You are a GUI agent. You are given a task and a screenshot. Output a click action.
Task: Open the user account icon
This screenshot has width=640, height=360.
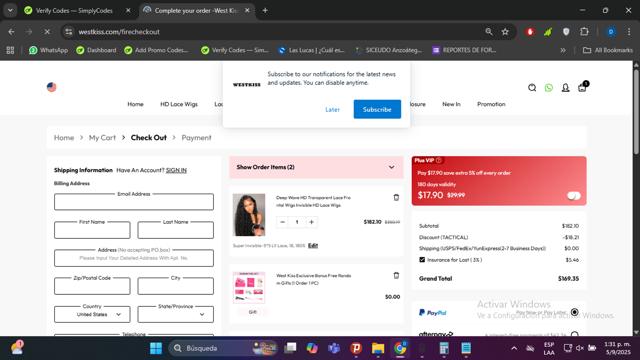coord(565,88)
